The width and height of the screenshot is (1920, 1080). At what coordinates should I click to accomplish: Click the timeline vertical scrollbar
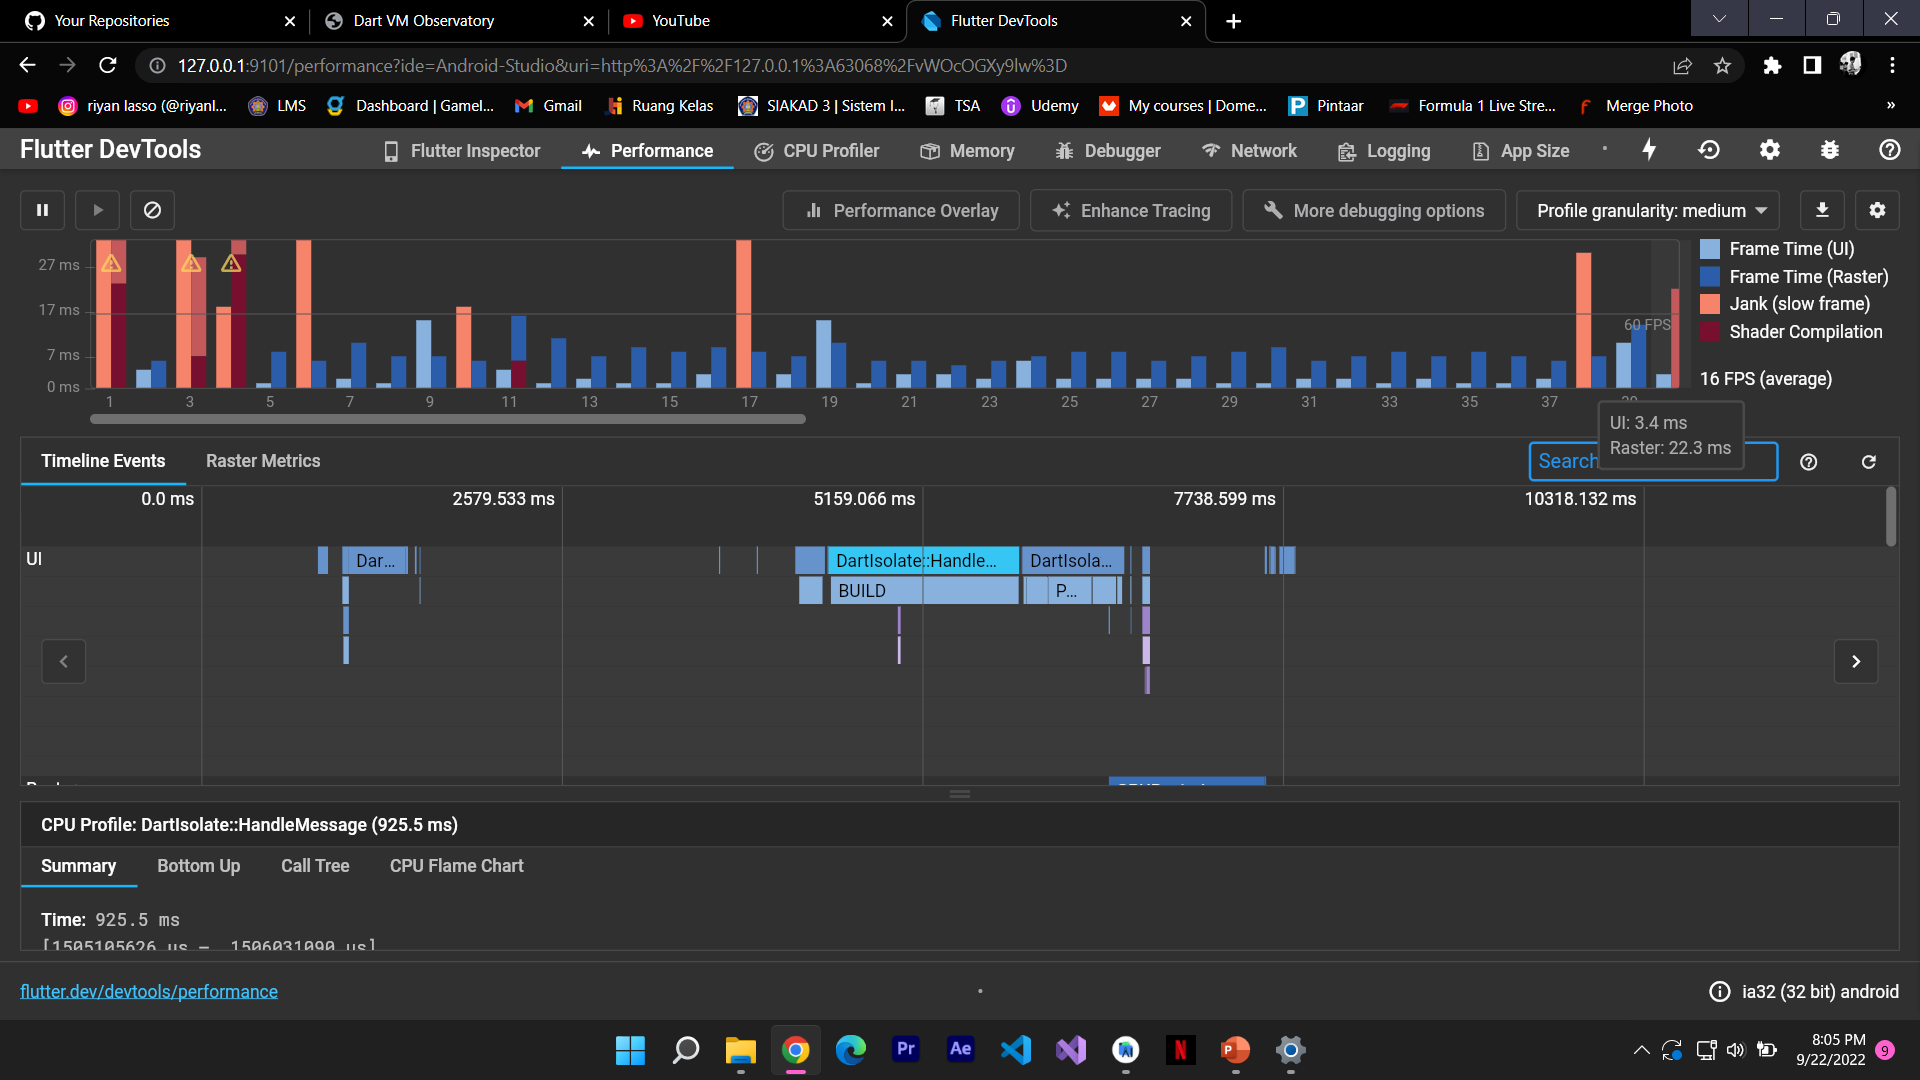pos(1890,517)
